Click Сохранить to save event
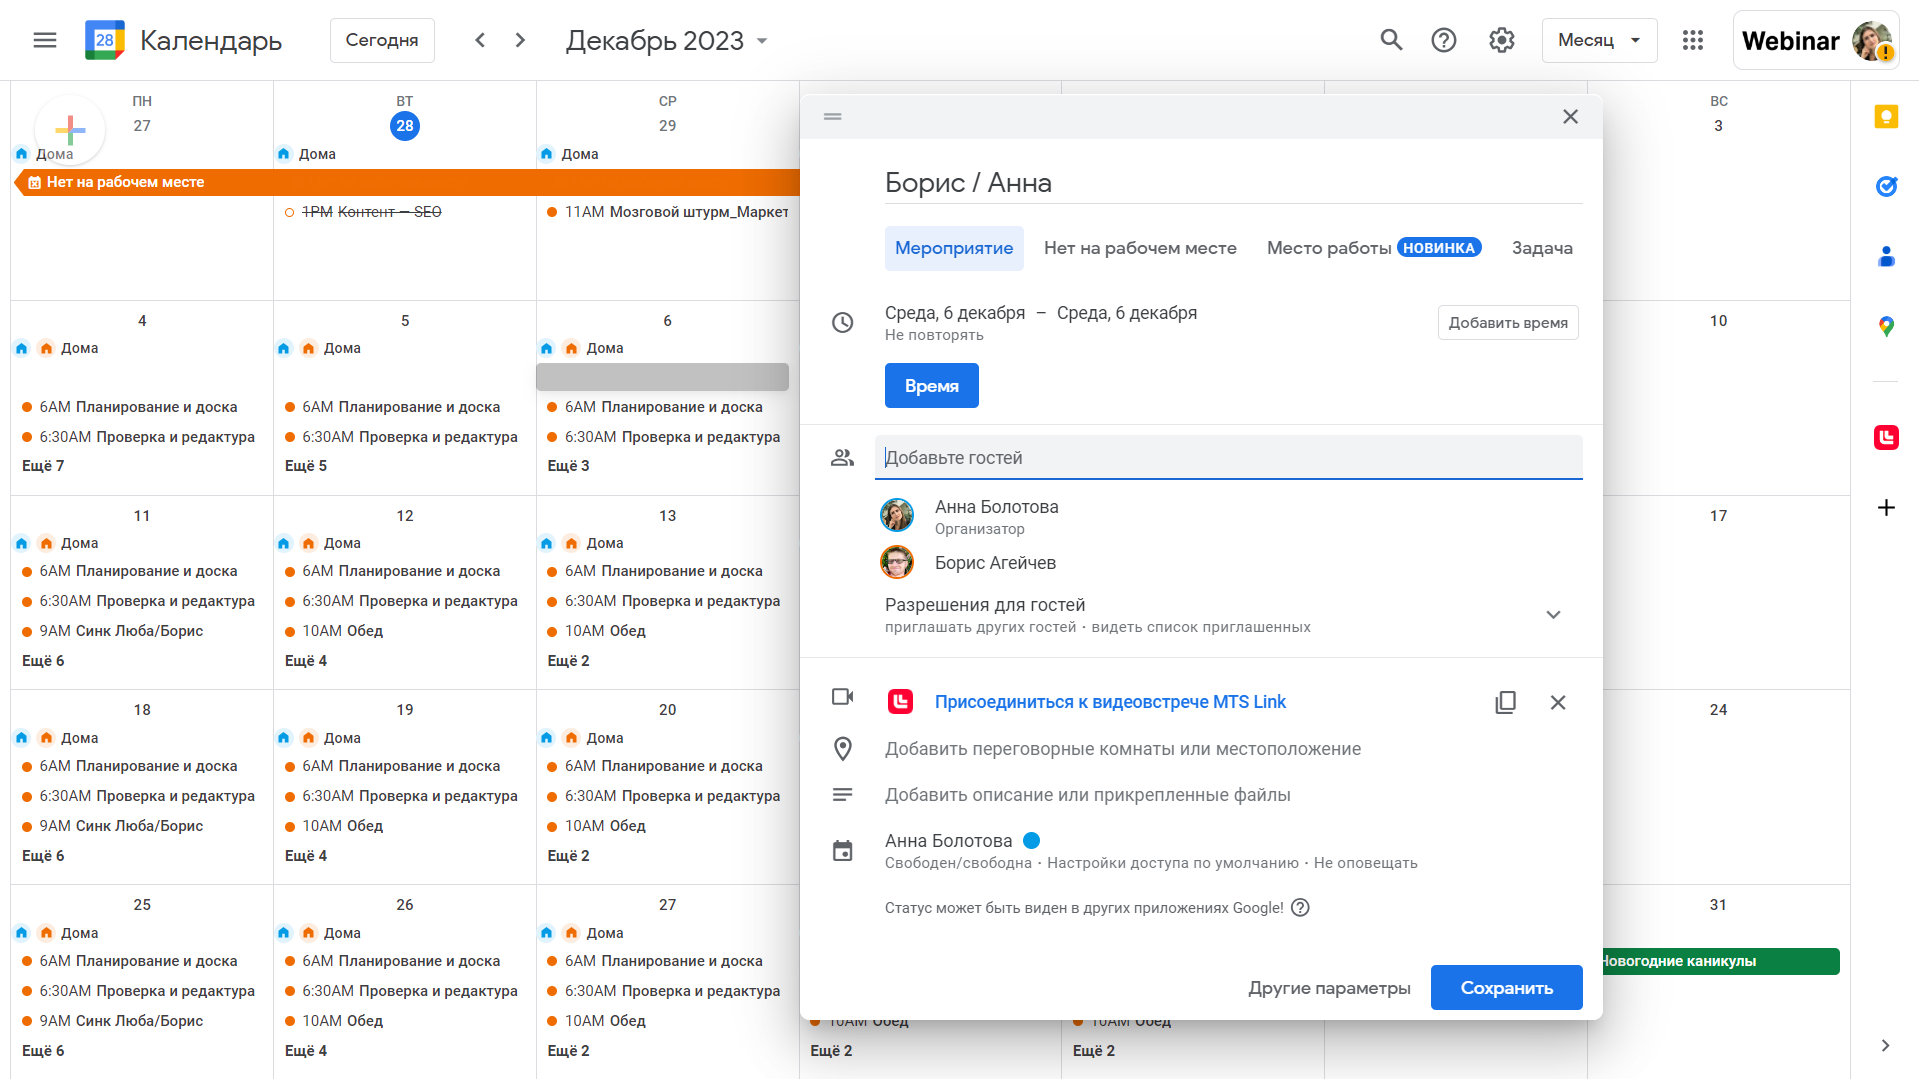1919x1079 pixels. point(1506,987)
